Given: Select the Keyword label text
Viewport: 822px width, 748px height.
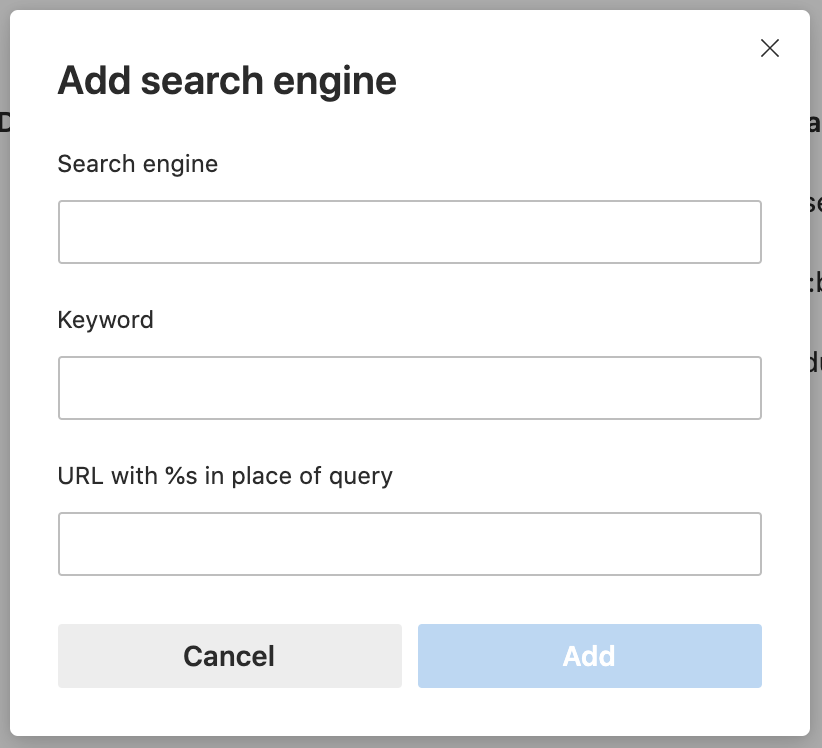Looking at the screenshot, I should point(105,319).
